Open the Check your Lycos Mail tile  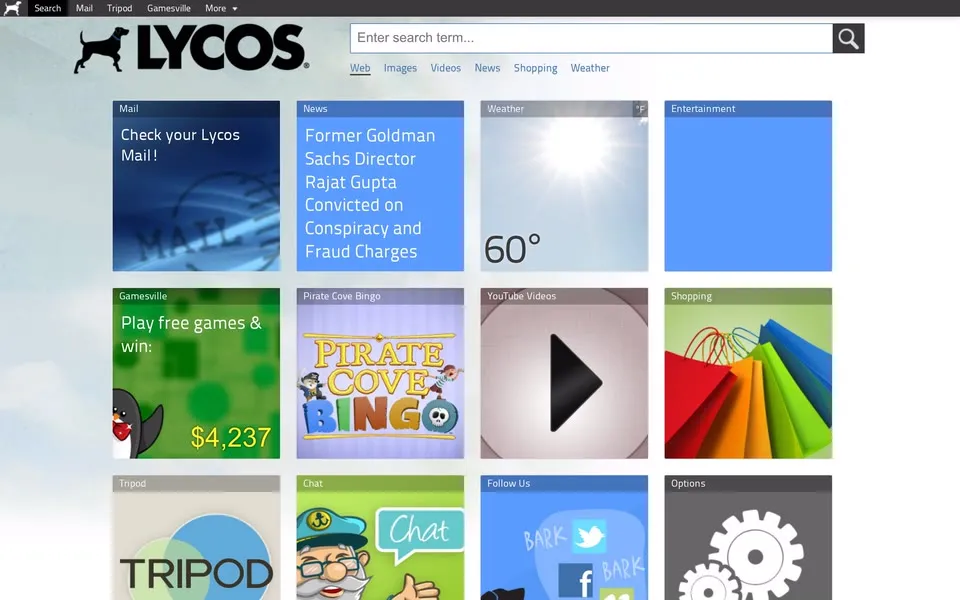tap(196, 186)
